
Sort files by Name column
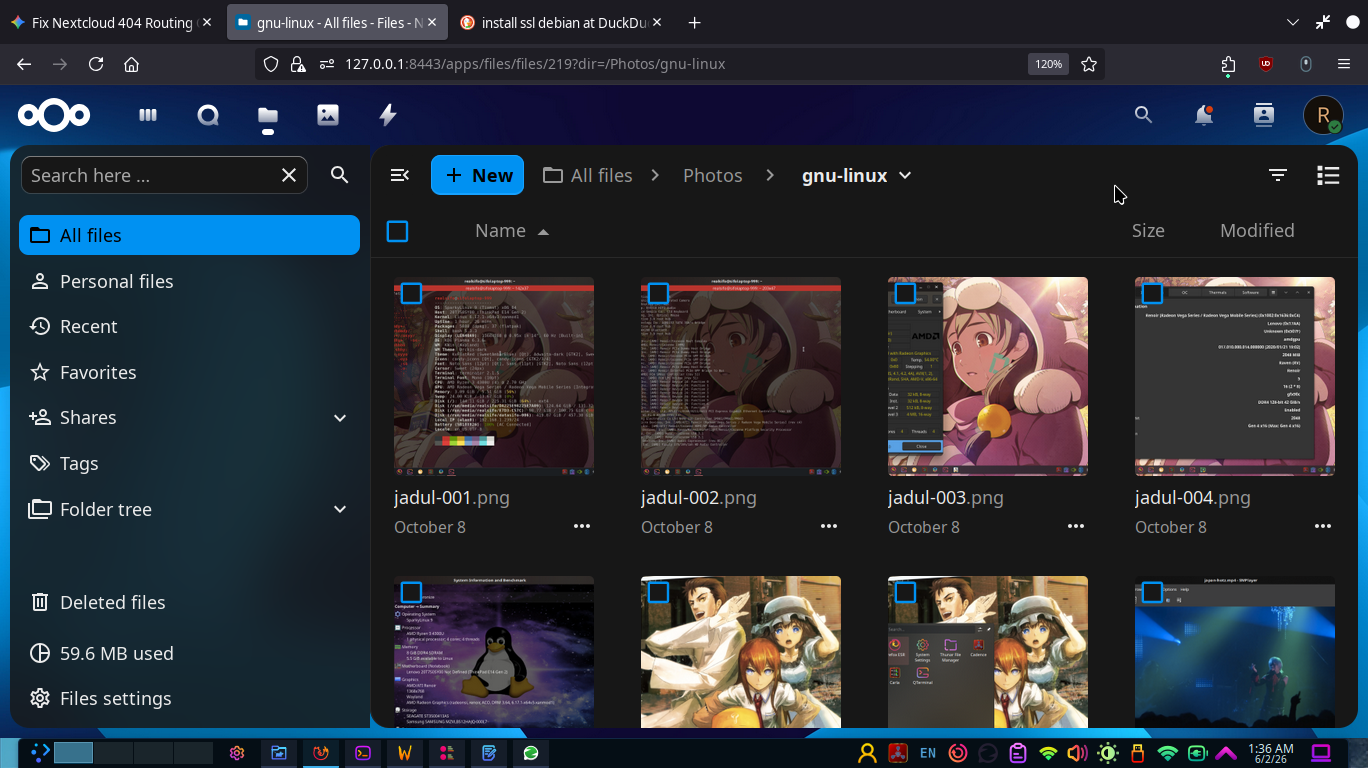tap(512, 231)
